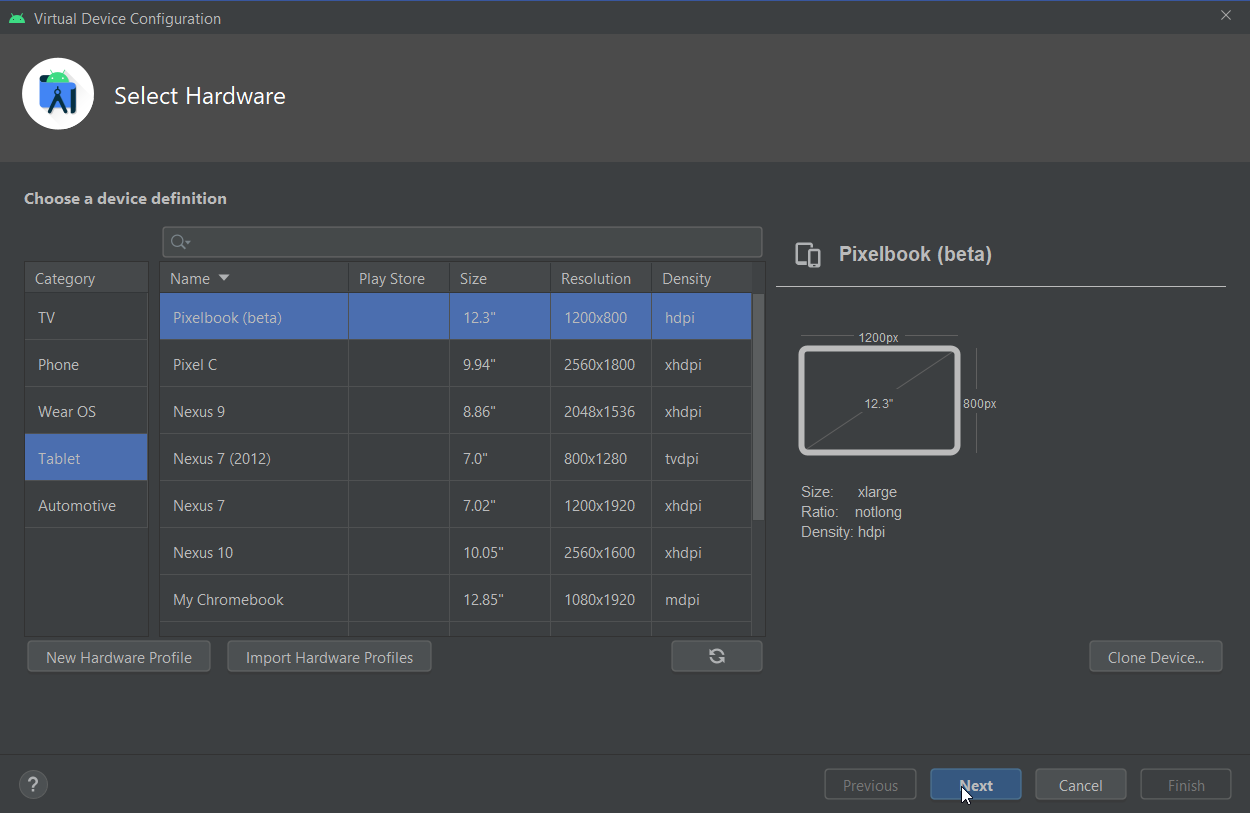The height and width of the screenshot is (813, 1250).
Task: Click Clone Device button
Action: pos(1156,657)
